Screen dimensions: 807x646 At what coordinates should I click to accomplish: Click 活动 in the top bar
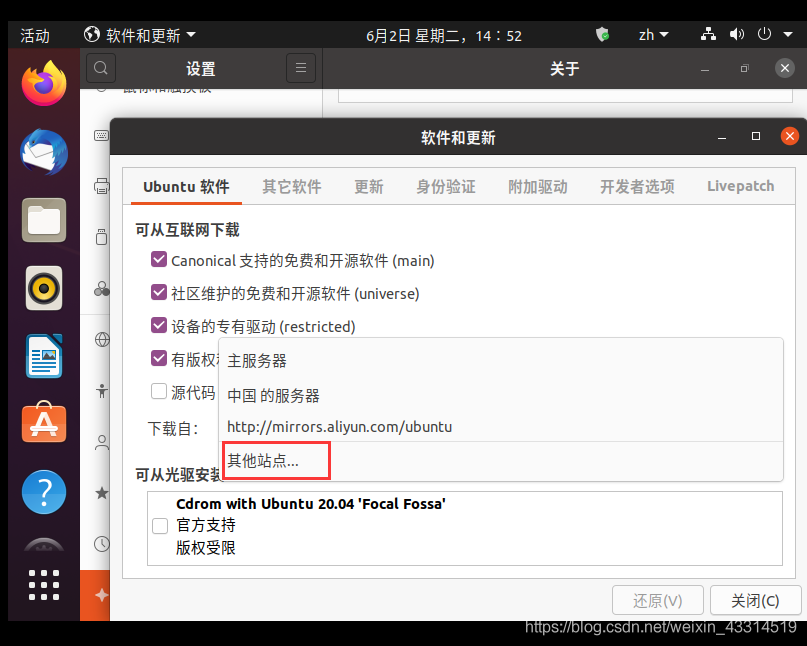tap(35, 35)
